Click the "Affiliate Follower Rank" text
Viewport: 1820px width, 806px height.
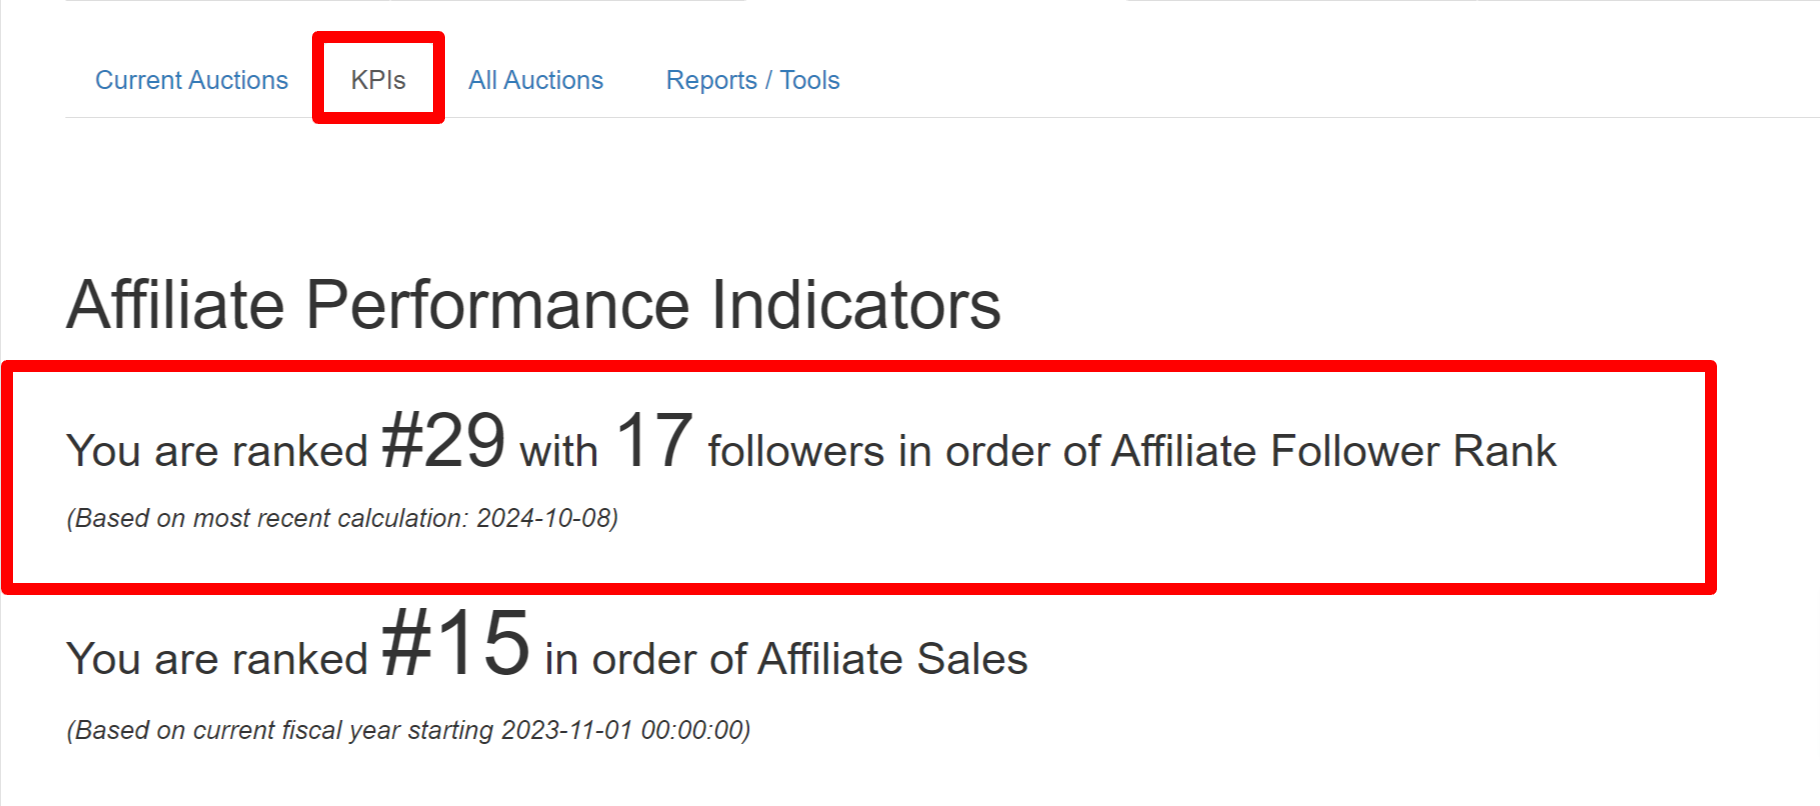click(x=1333, y=451)
